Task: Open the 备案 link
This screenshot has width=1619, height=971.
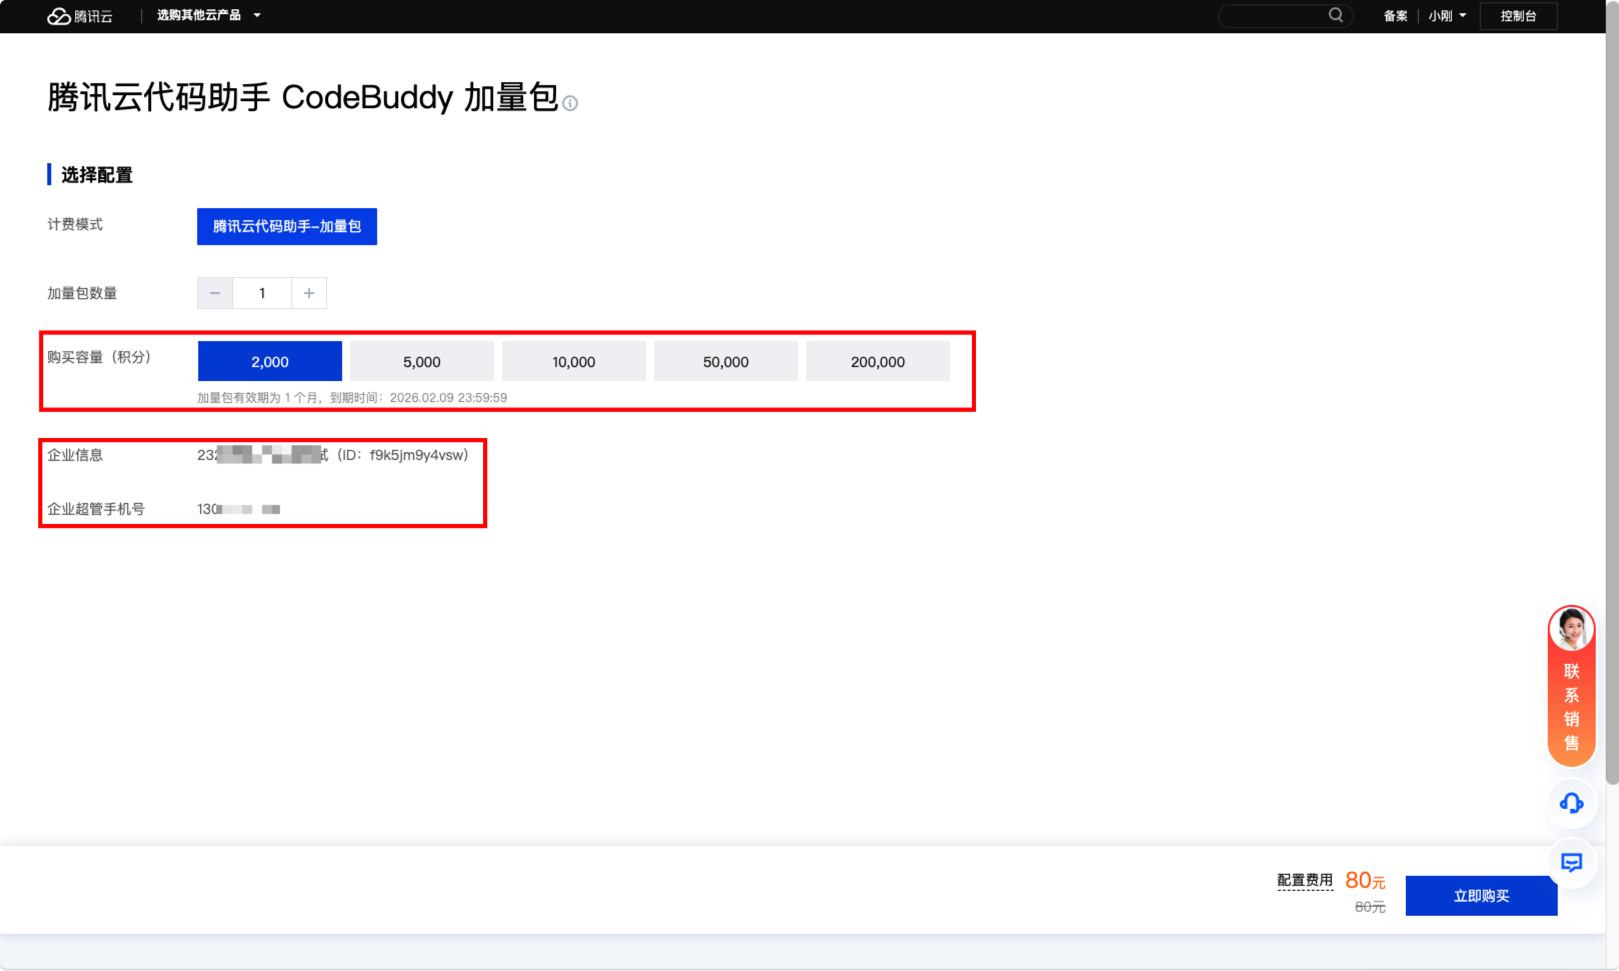Action: tap(1395, 16)
